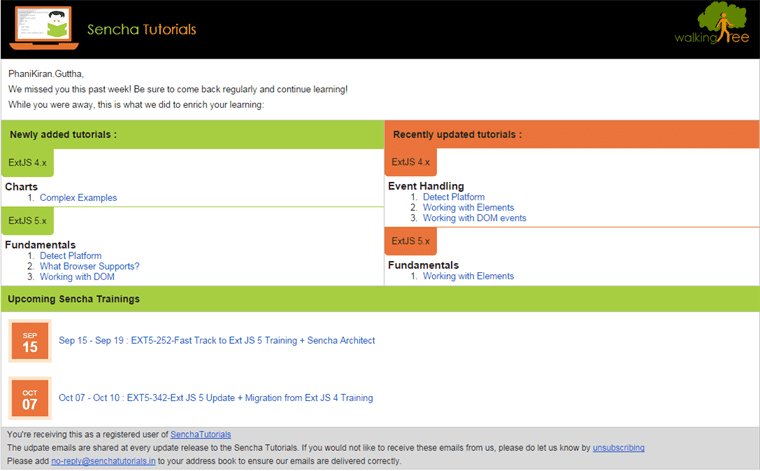Click the no-reply@senchatutorials.in email link
The image size is (760, 471).
tap(103, 461)
